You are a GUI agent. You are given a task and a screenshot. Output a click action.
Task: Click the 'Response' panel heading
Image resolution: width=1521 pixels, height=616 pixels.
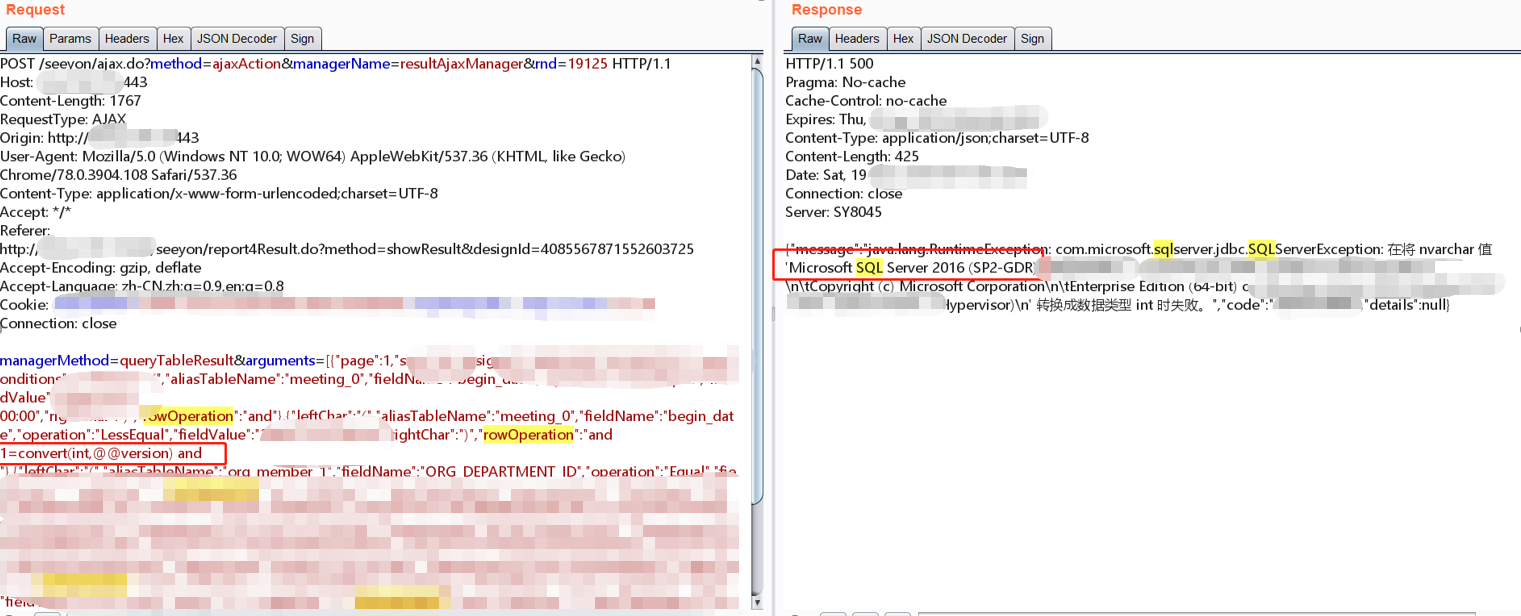[826, 10]
